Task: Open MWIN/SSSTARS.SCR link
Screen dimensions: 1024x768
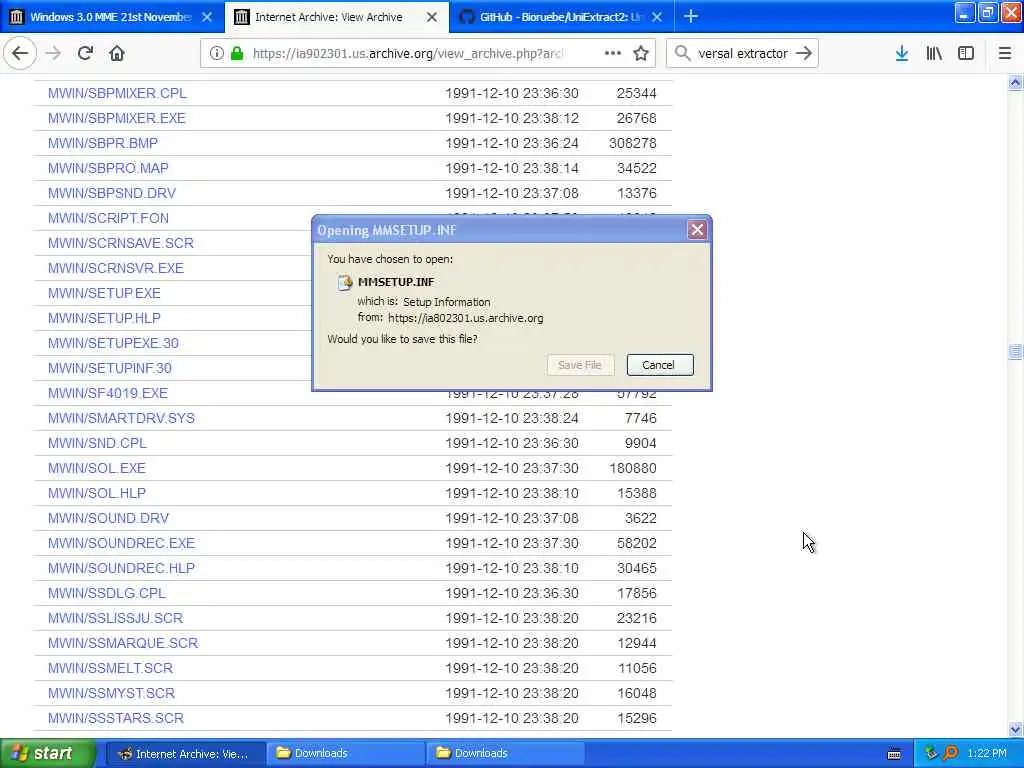Action: click(x=116, y=718)
